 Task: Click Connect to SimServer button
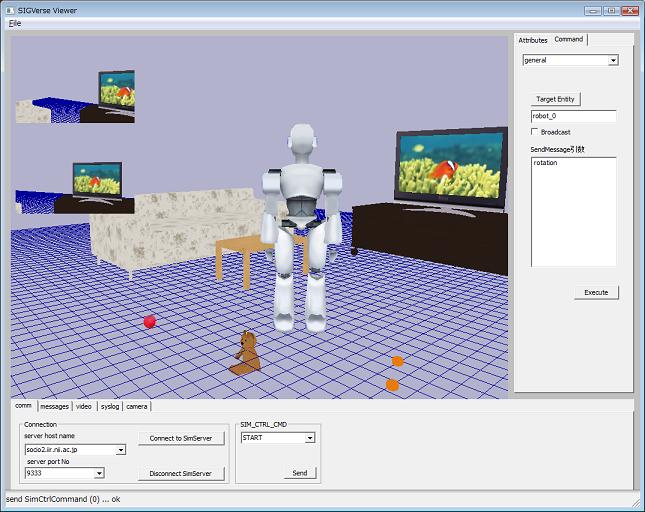tap(181, 439)
